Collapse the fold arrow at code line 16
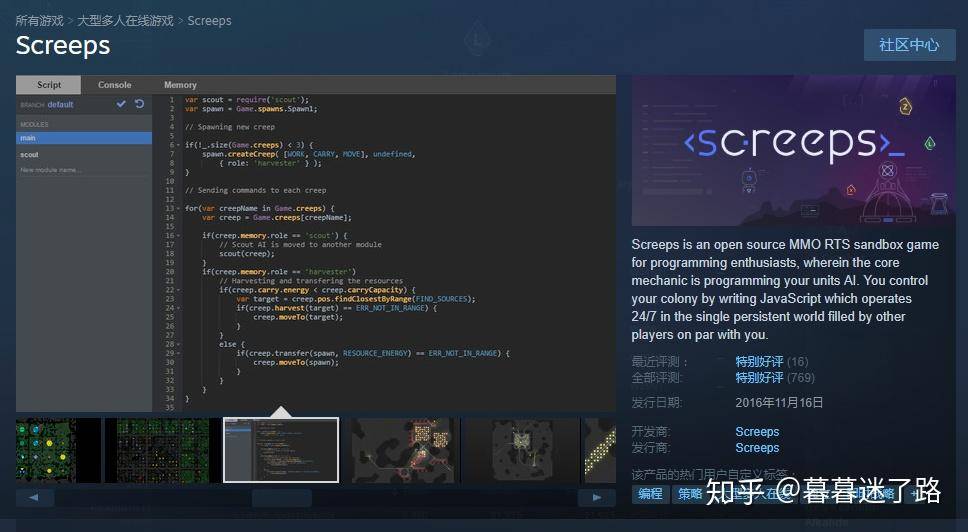The width and height of the screenshot is (968, 532). coord(179,236)
